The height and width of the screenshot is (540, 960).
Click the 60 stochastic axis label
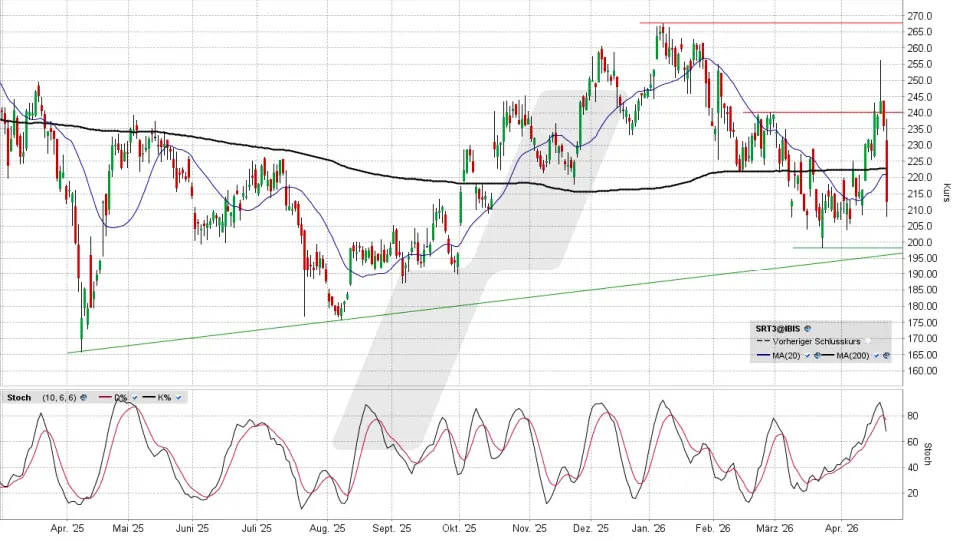coord(912,441)
